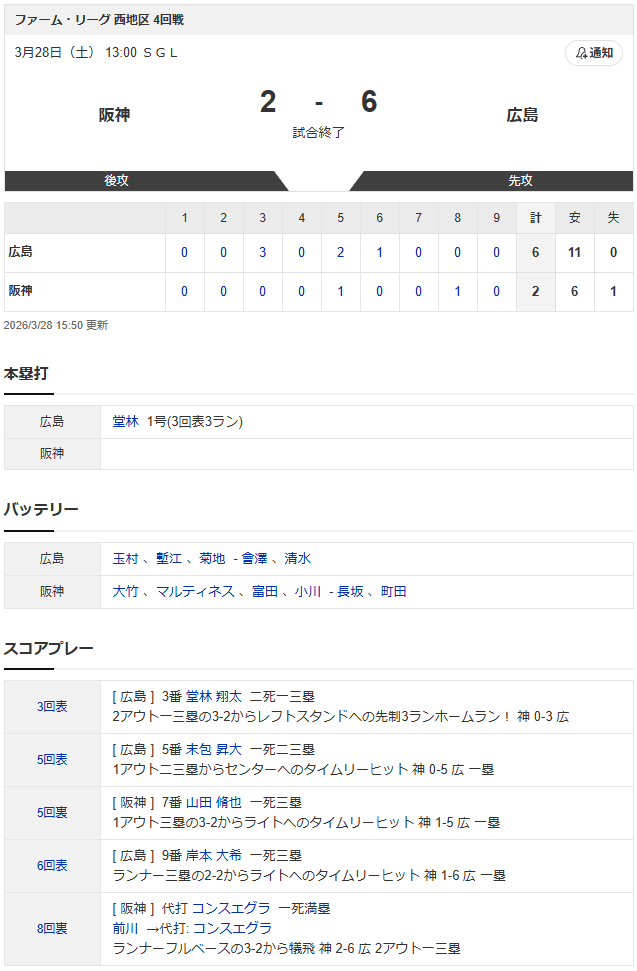Open 広島 inning 6 score of 1
The image size is (637, 971).
click(x=379, y=252)
